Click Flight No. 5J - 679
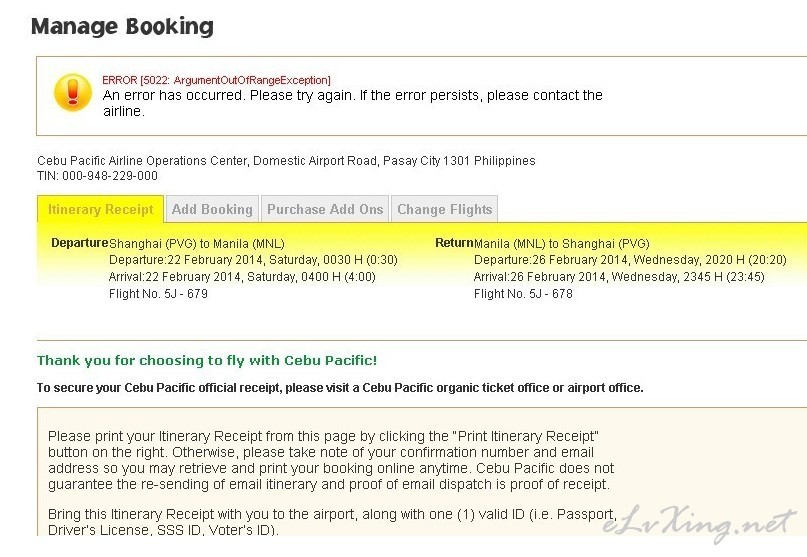807x557 pixels. click(x=159, y=294)
